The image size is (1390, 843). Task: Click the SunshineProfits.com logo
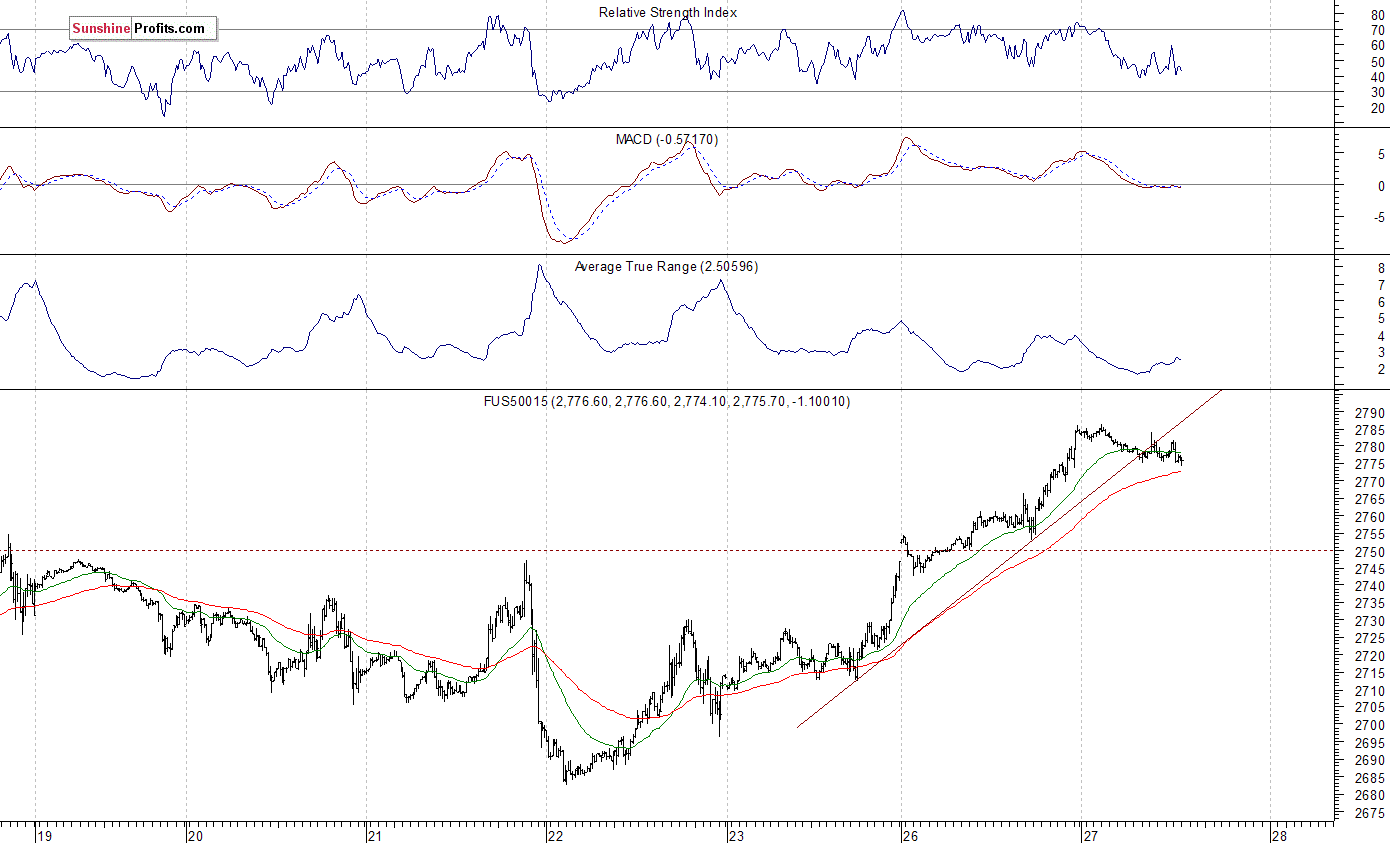point(142,29)
